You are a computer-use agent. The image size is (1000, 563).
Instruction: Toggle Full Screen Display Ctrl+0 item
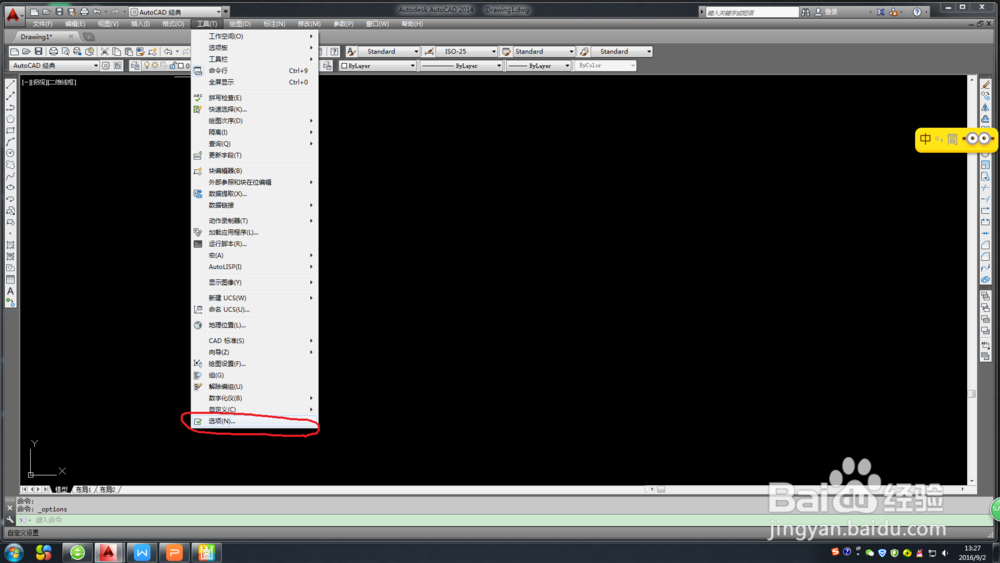(255, 82)
